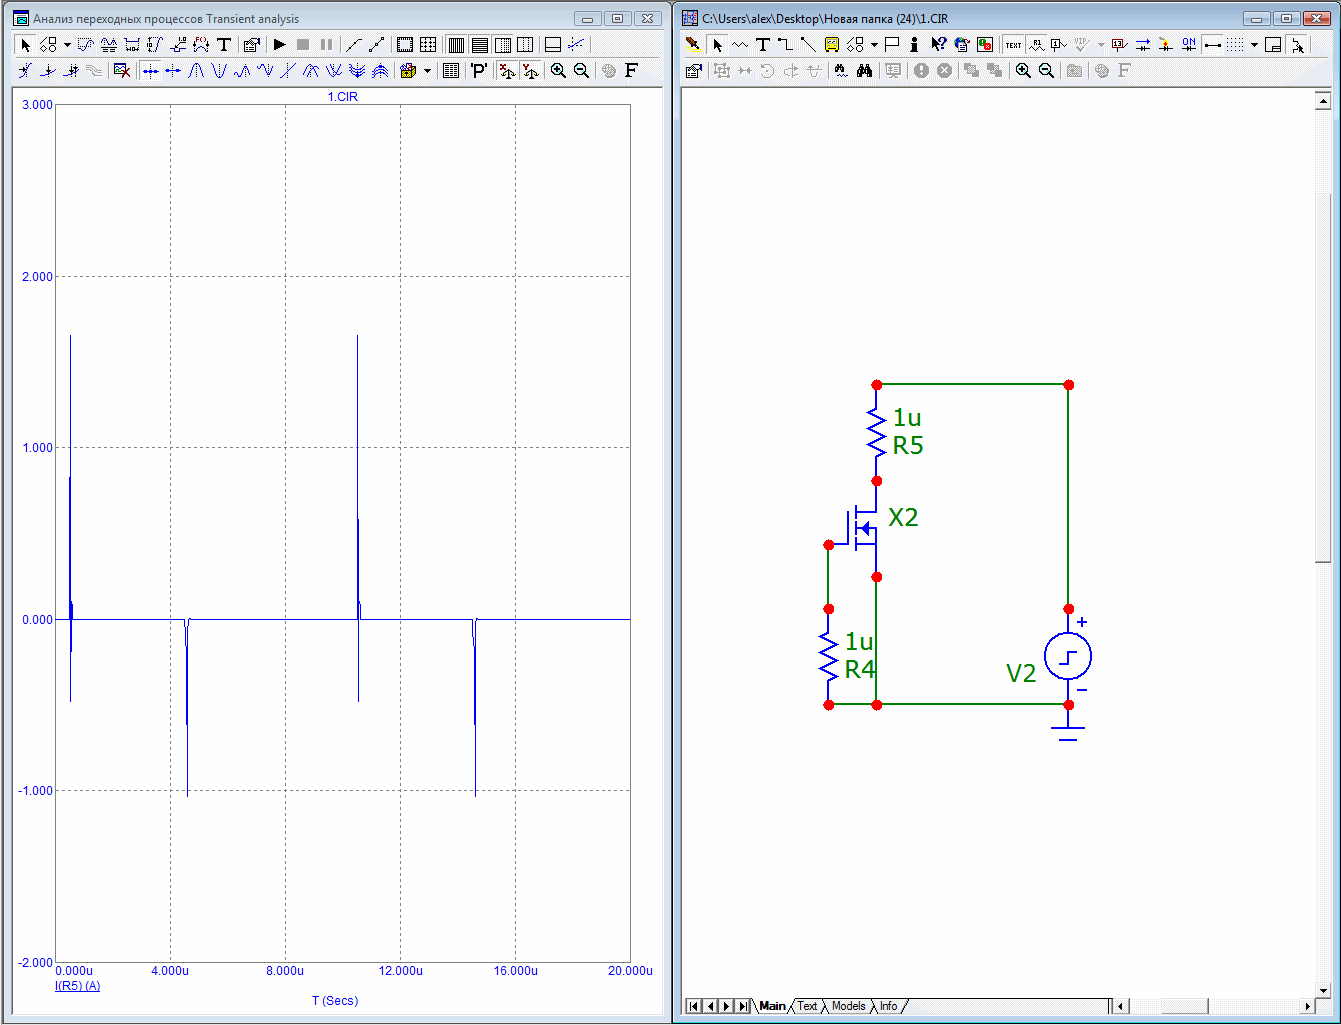
Task: Select the Info mode icon
Action: point(914,45)
